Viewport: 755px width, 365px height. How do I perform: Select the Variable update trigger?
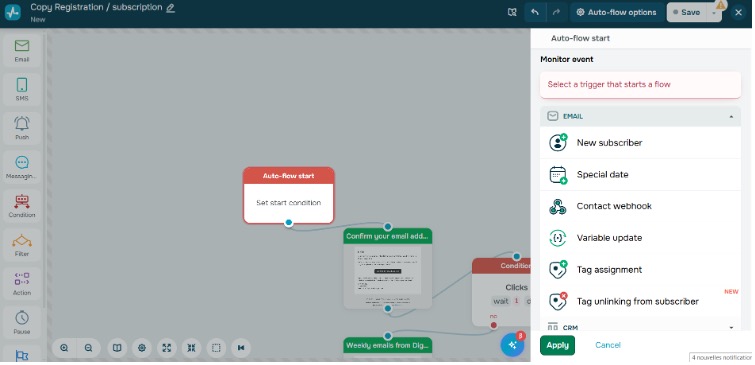tap(640, 238)
